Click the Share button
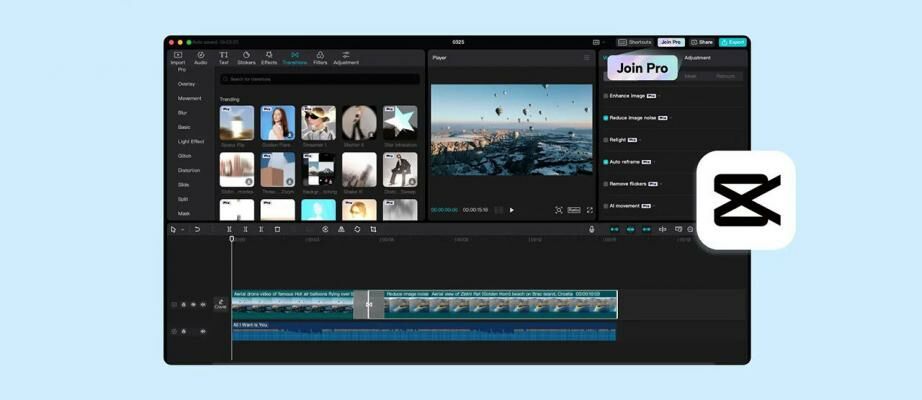This screenshot has height=400, width=922. point(702,42)
